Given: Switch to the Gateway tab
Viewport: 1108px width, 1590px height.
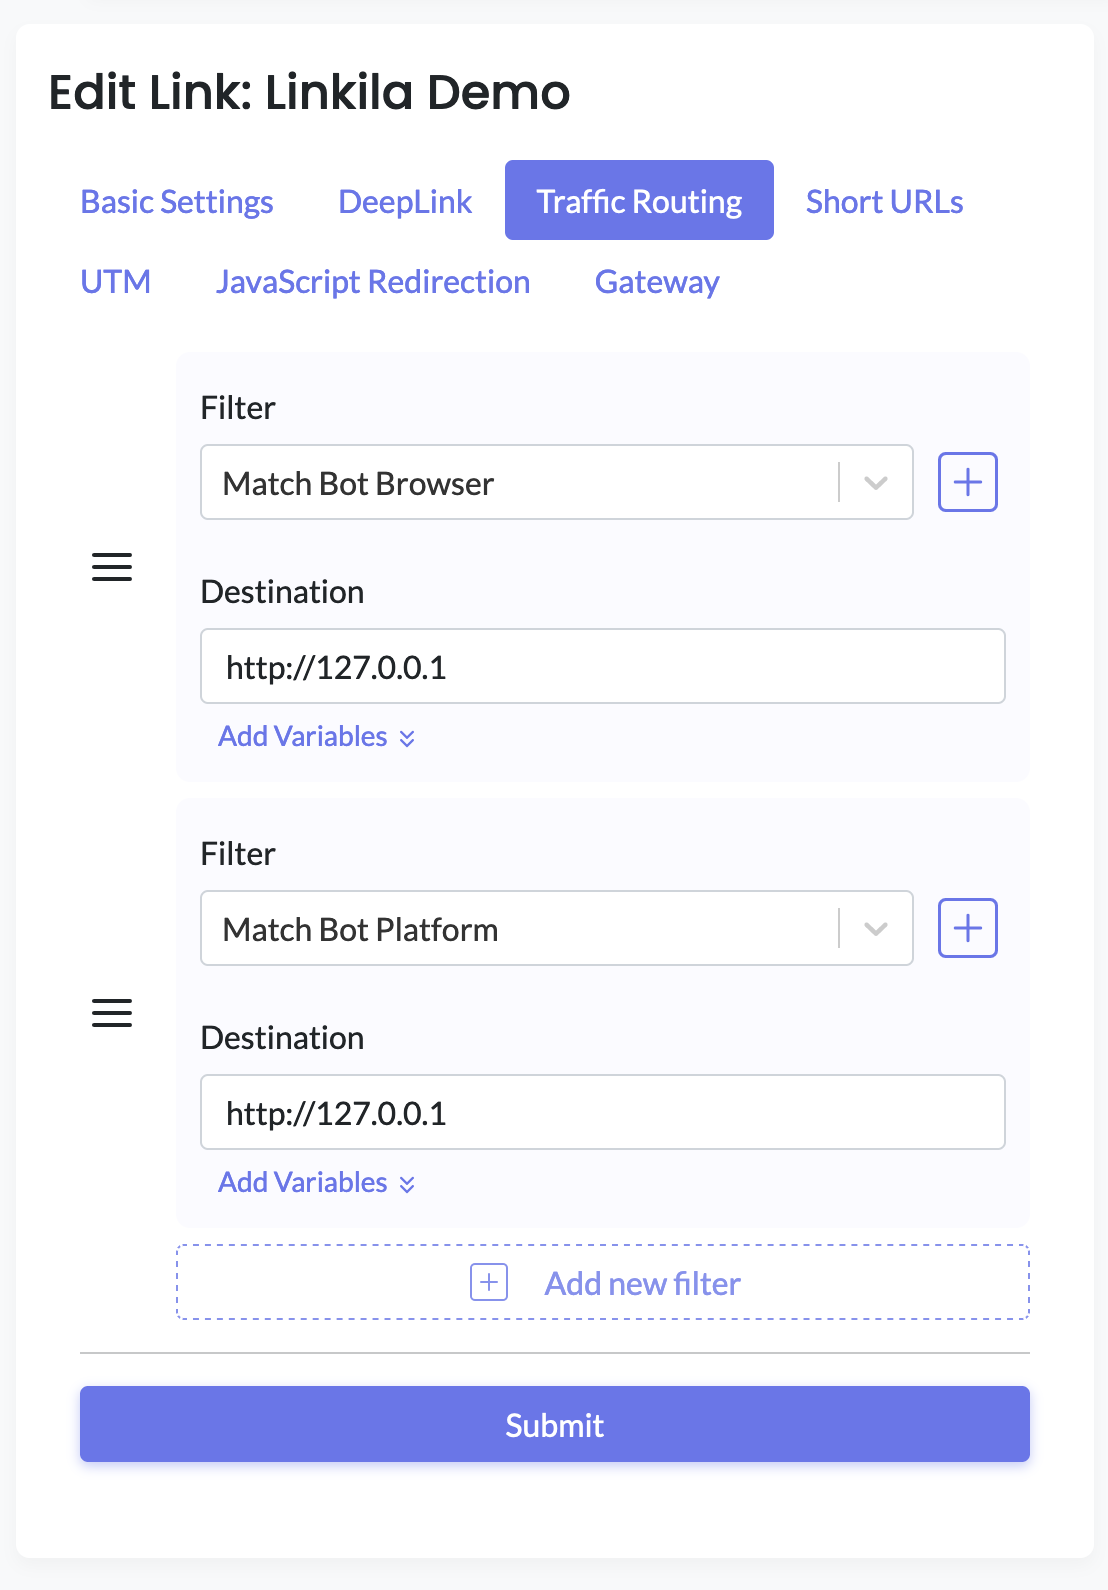Looking at the screenshot, I should pyautogui.click(x=657, y=281).
